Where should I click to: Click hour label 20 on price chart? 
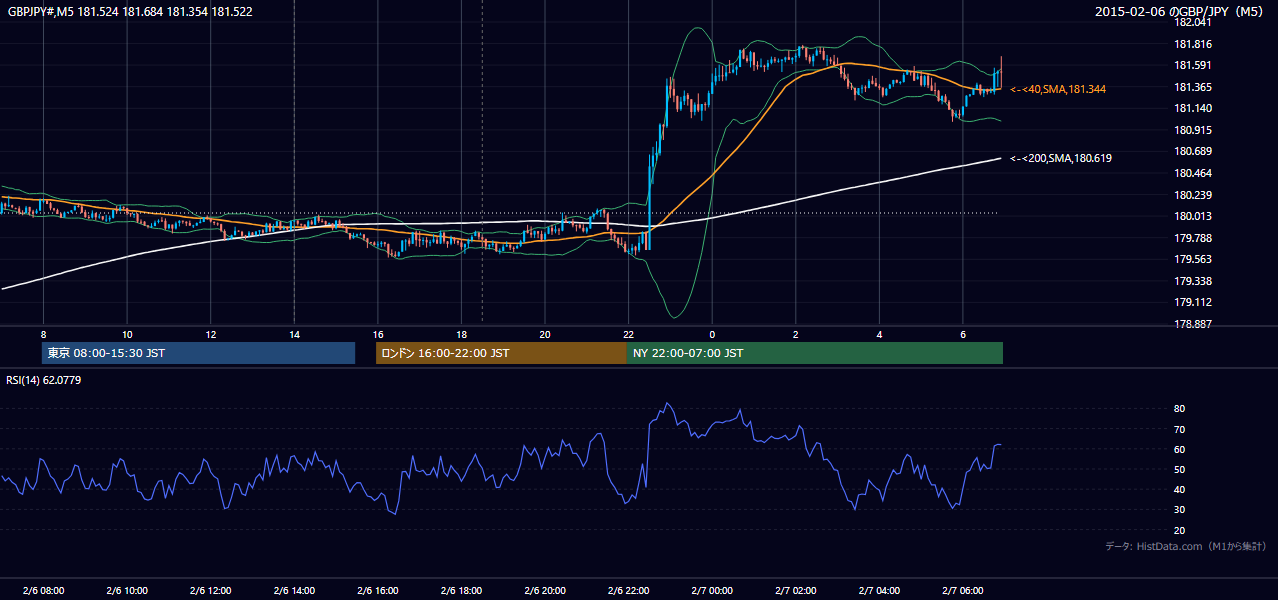click(x=545, y=333)
